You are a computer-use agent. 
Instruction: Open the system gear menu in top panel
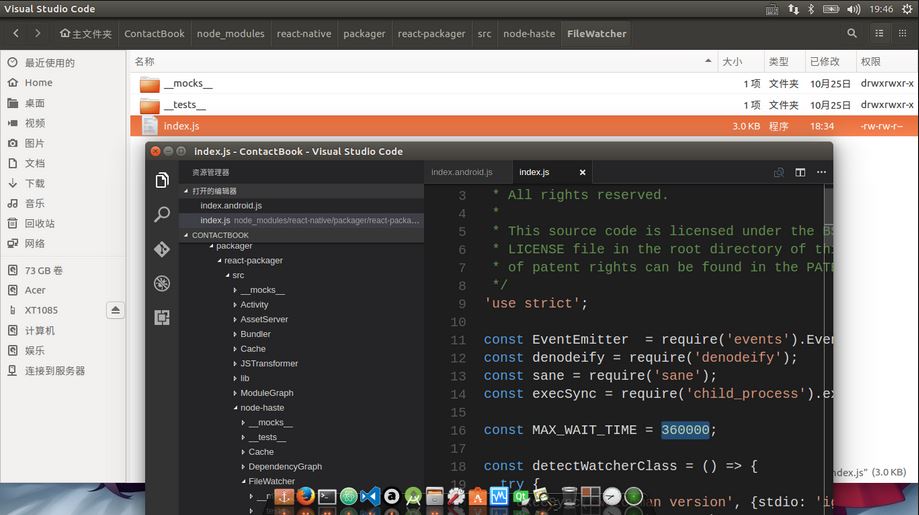(x=907, y=9)
